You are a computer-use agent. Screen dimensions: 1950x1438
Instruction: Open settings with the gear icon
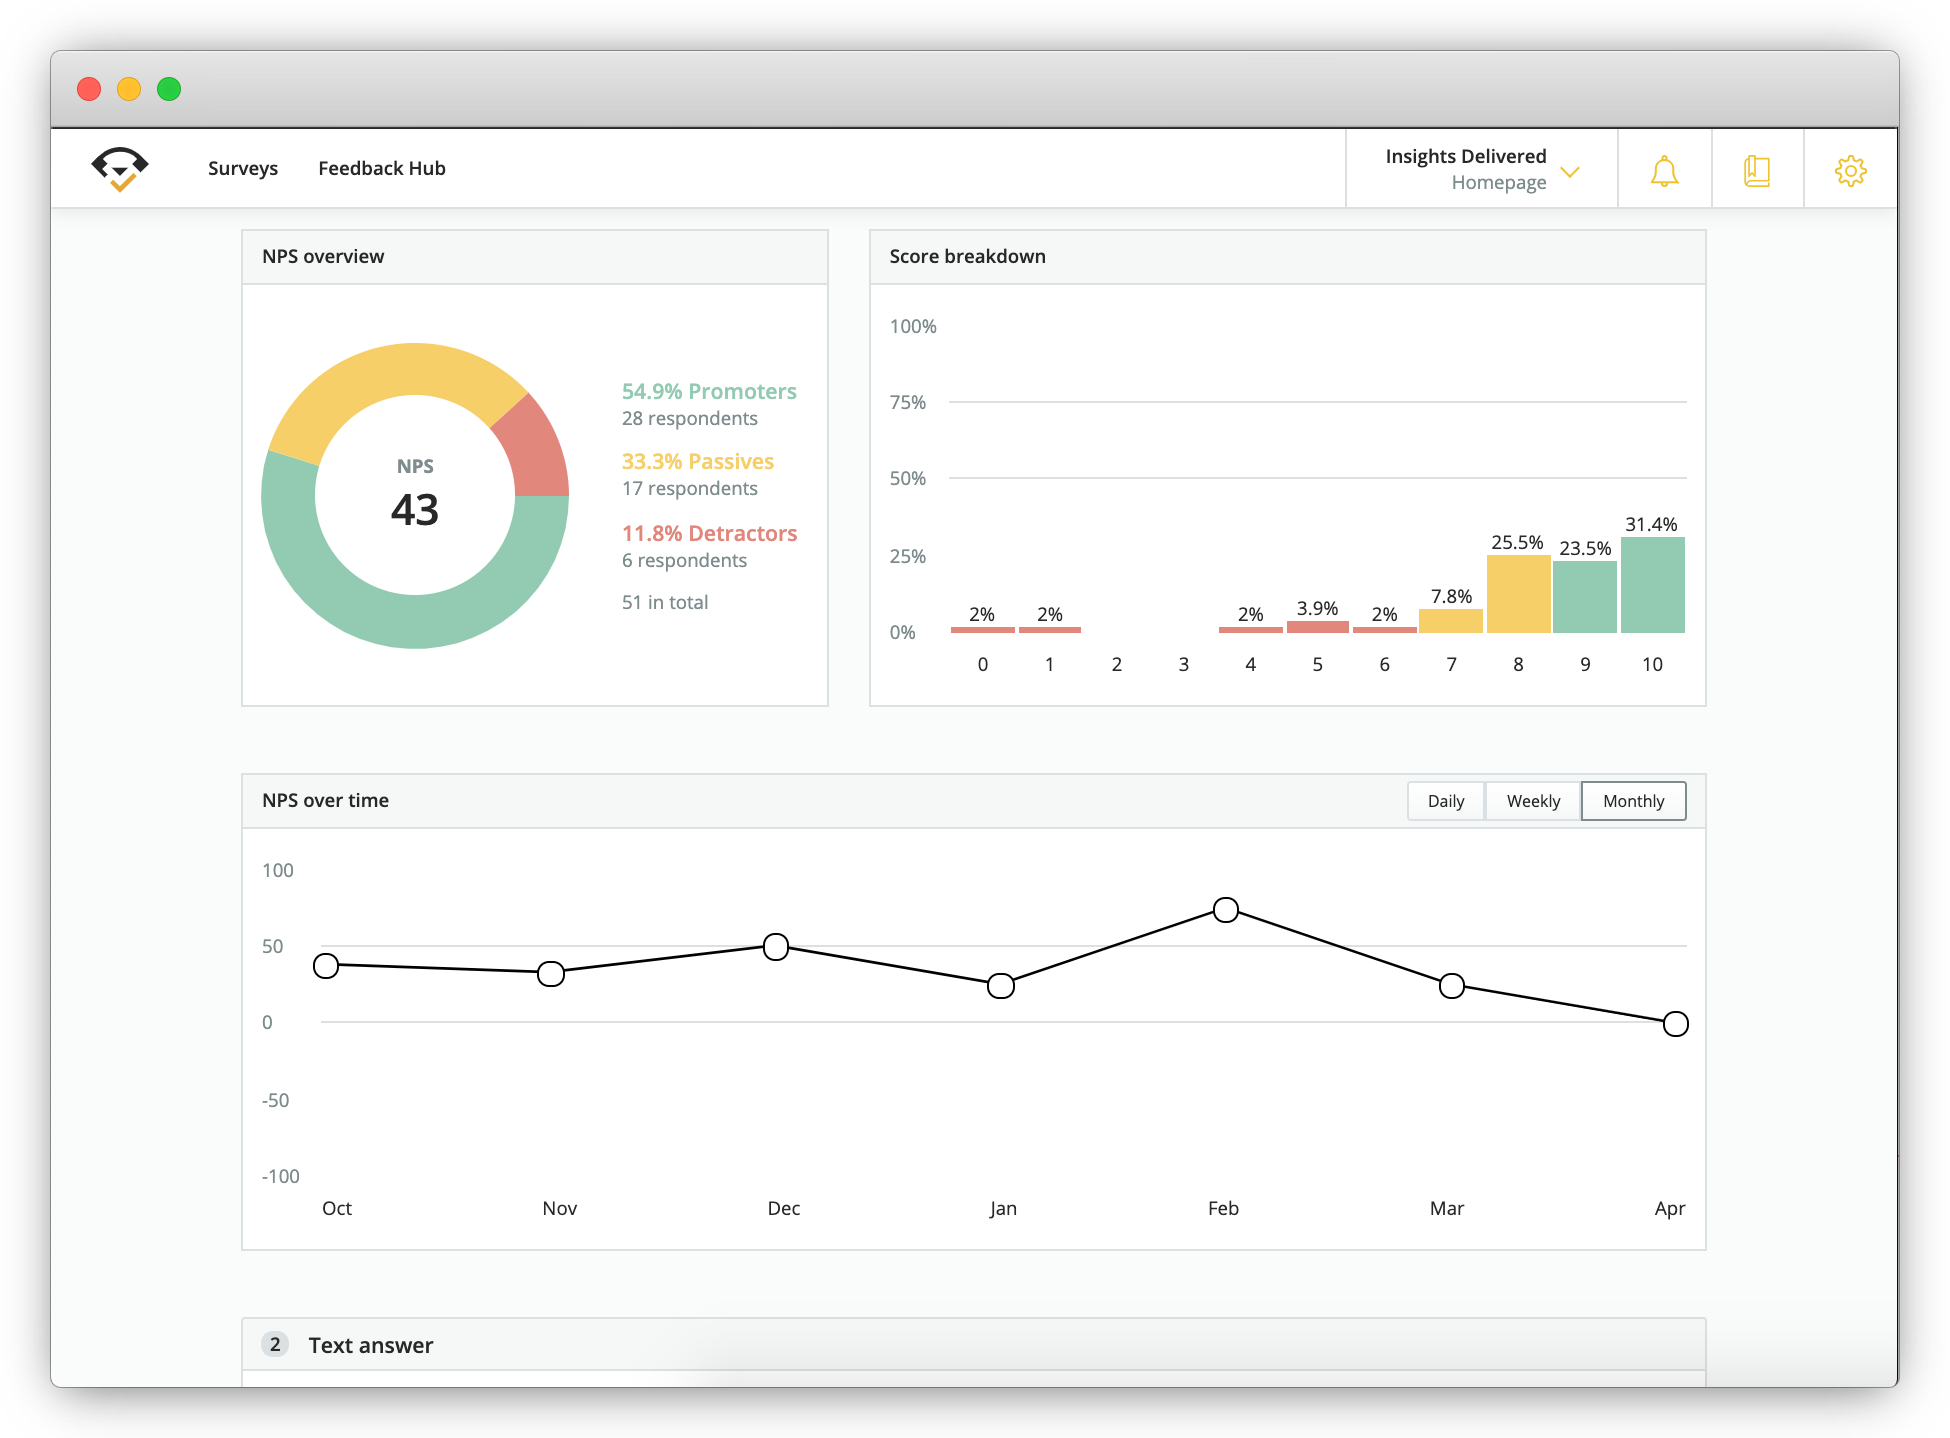coord(1851,169)
